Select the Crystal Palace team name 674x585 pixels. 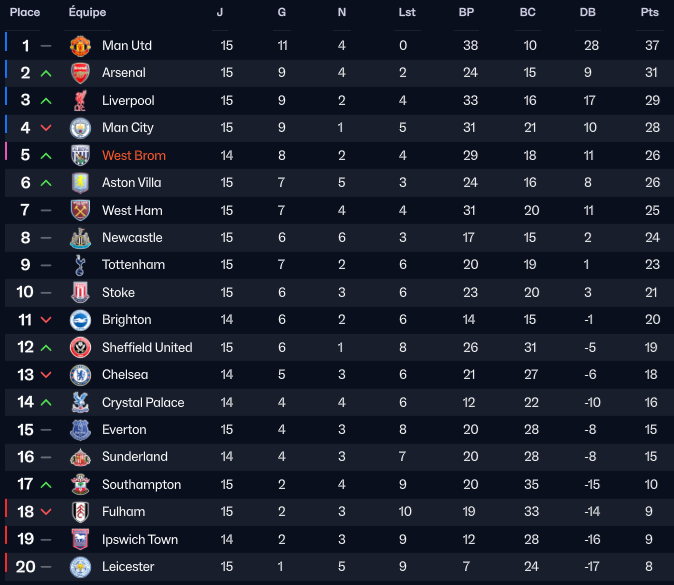[x=143, y=402]
